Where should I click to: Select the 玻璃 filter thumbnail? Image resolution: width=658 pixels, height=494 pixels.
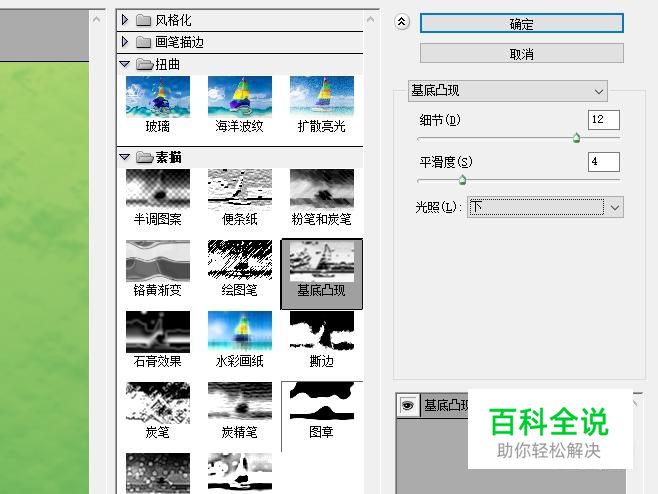point(158,97)
